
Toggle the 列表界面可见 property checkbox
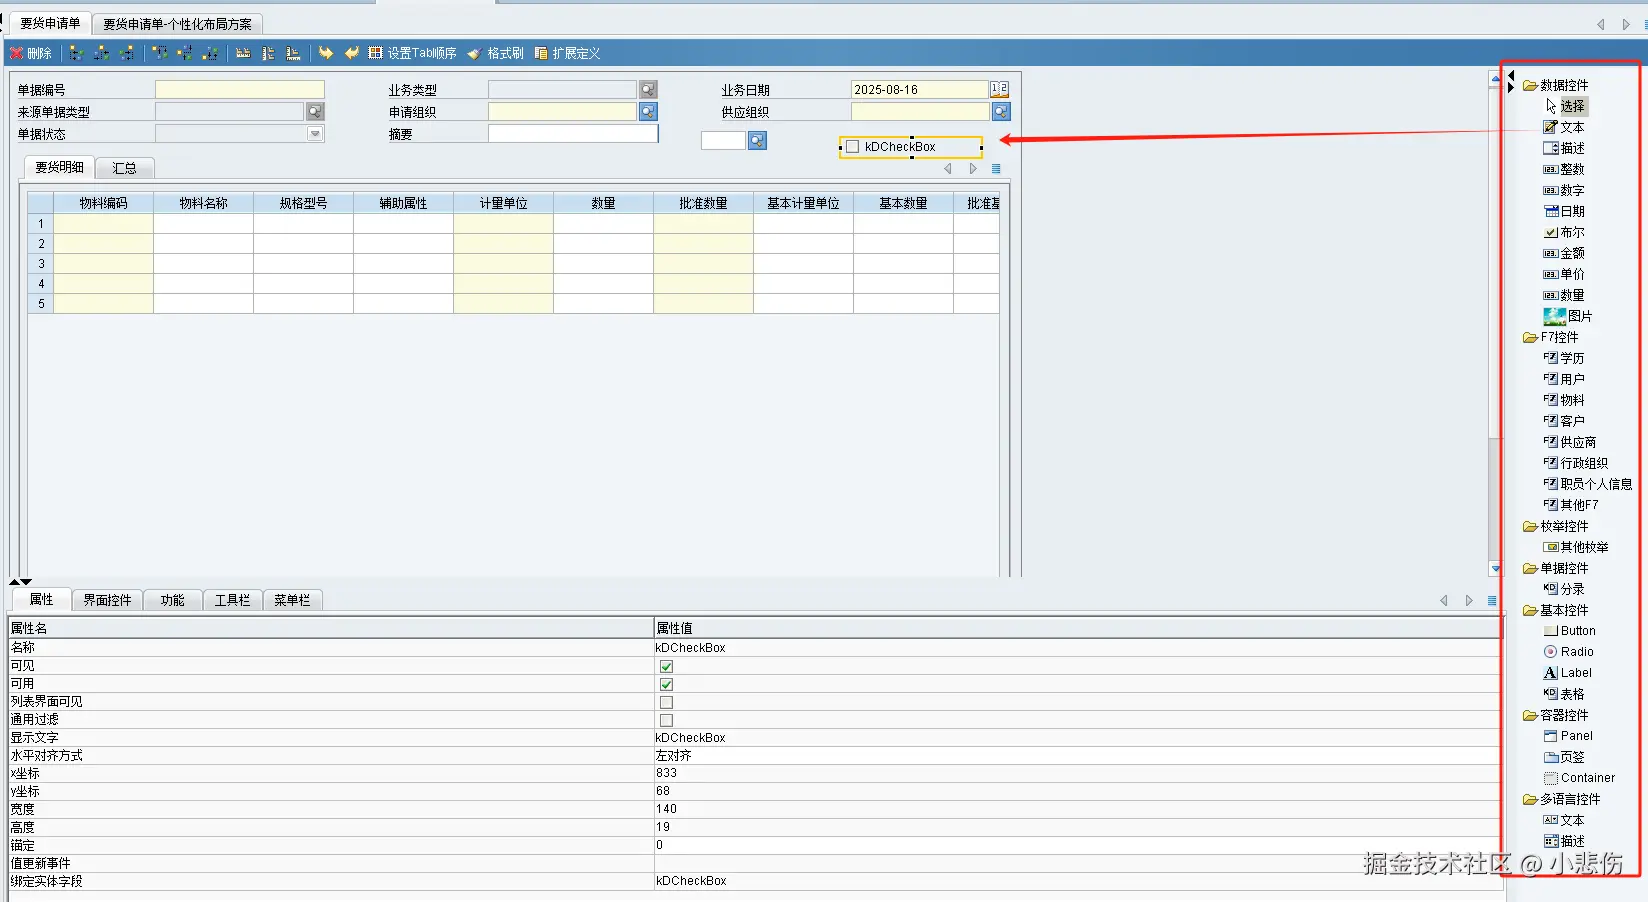666,702
